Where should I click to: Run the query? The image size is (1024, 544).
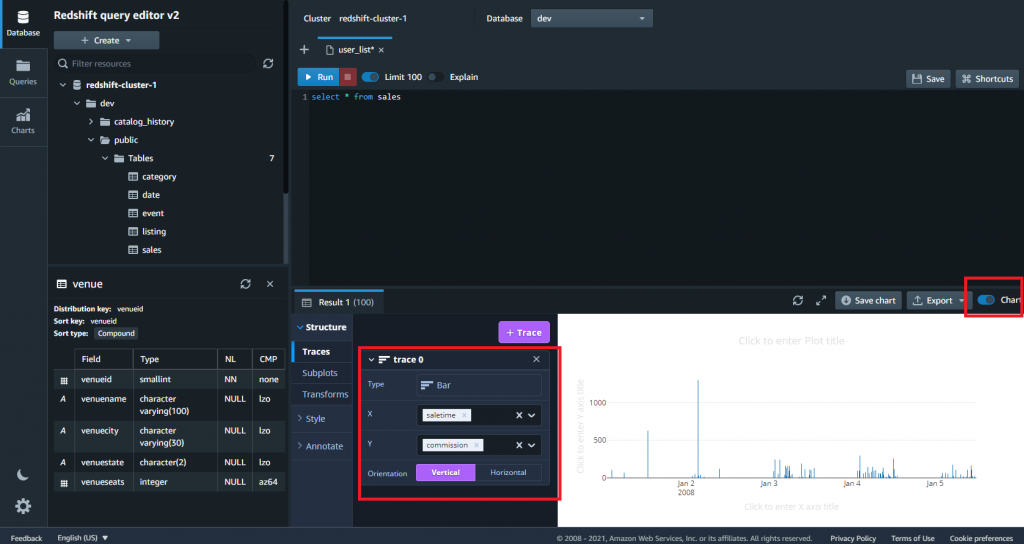click(319, 77)
